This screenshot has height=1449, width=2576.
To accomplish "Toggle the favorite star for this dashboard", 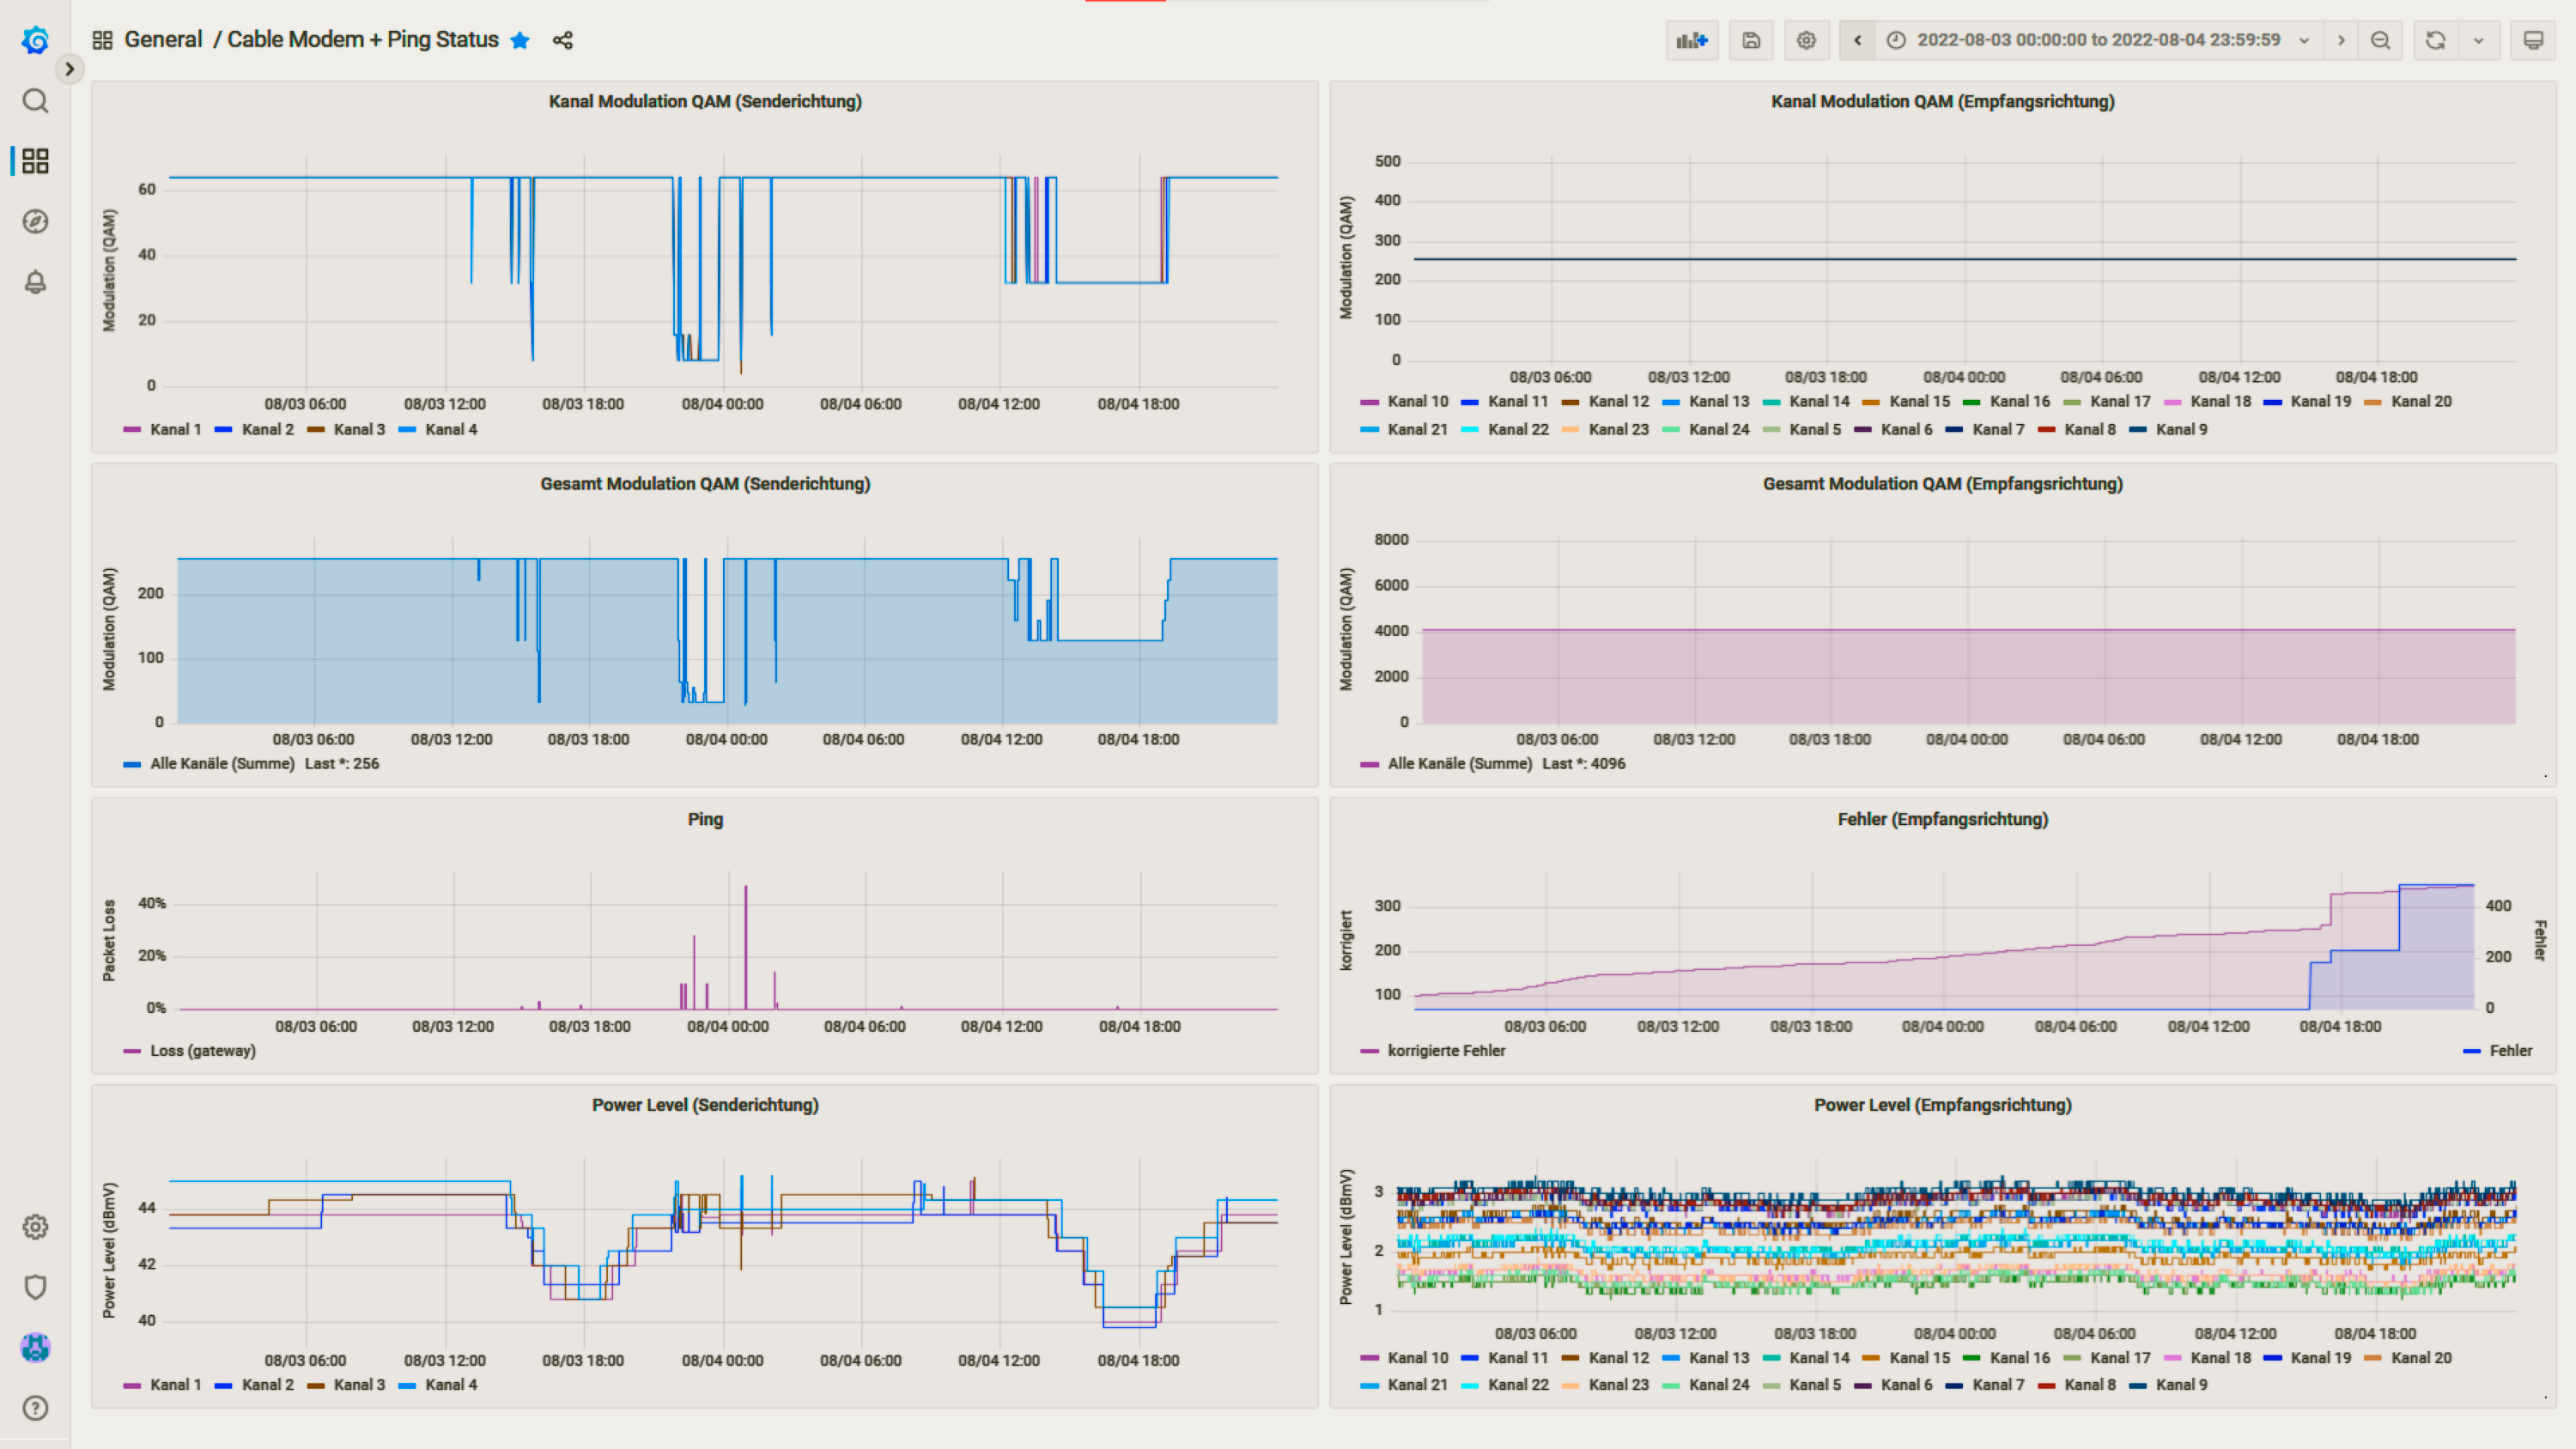I will click(x=520, y=40).
